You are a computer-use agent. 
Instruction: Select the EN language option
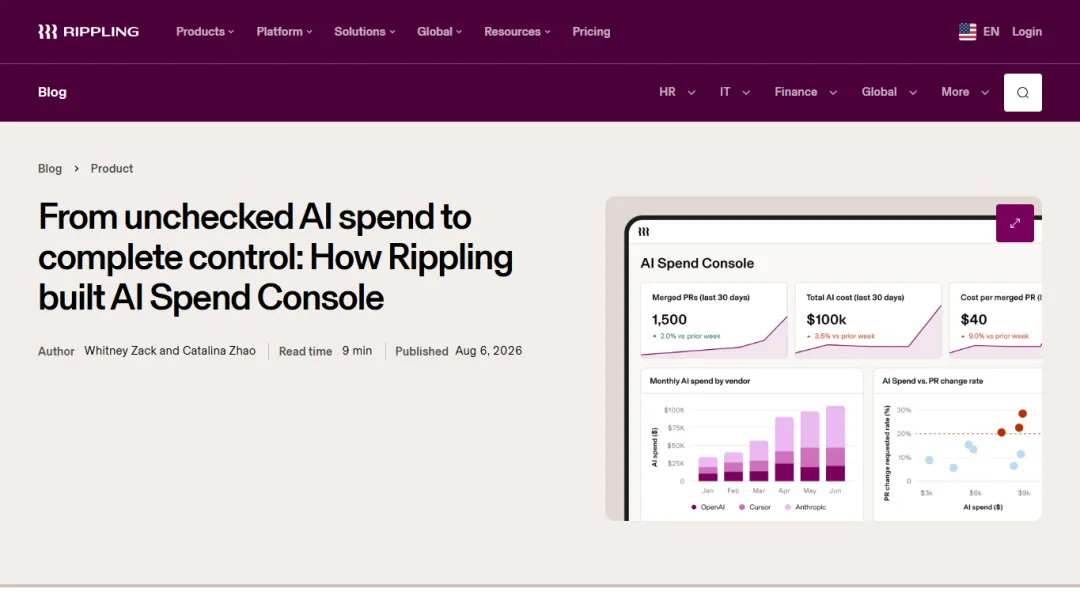(991, 32)
